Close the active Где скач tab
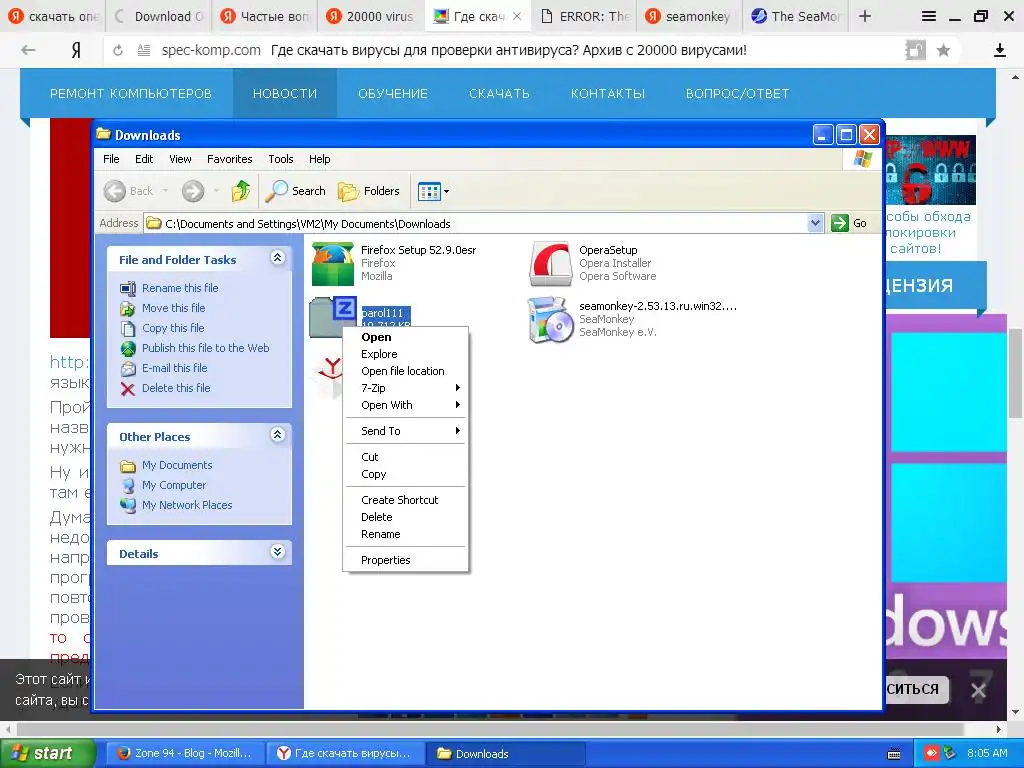This screenshot has width=1024, height=768. click(517, 16)
